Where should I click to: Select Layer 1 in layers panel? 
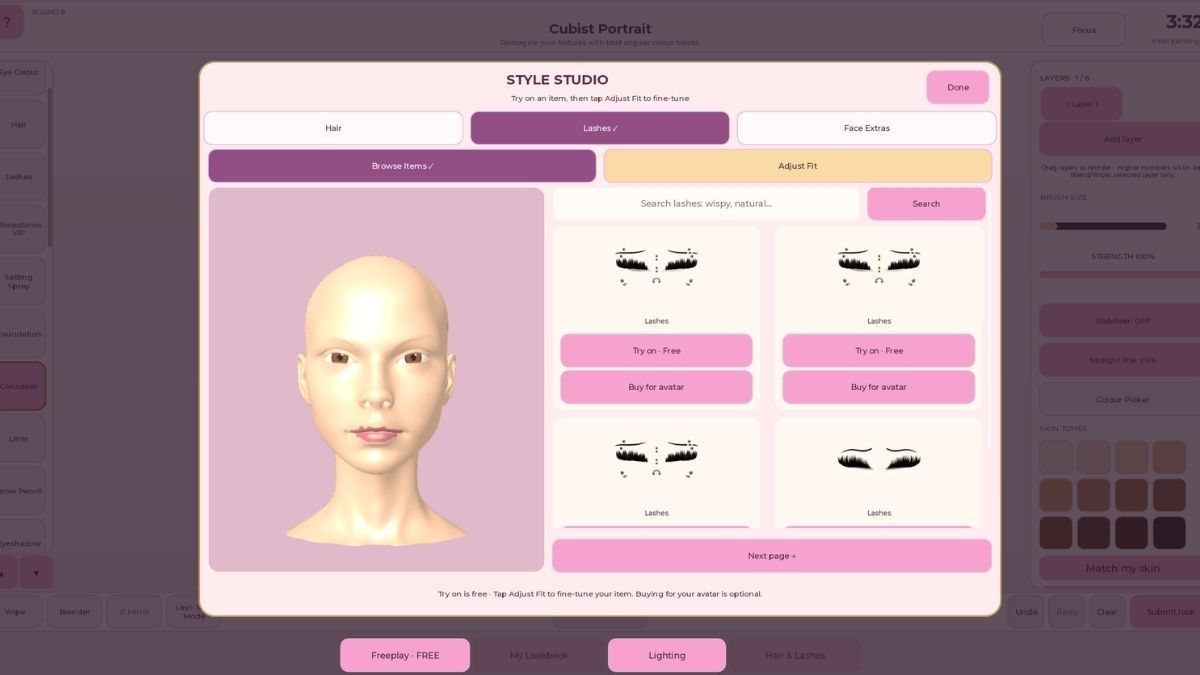(x=1081, y=104)
